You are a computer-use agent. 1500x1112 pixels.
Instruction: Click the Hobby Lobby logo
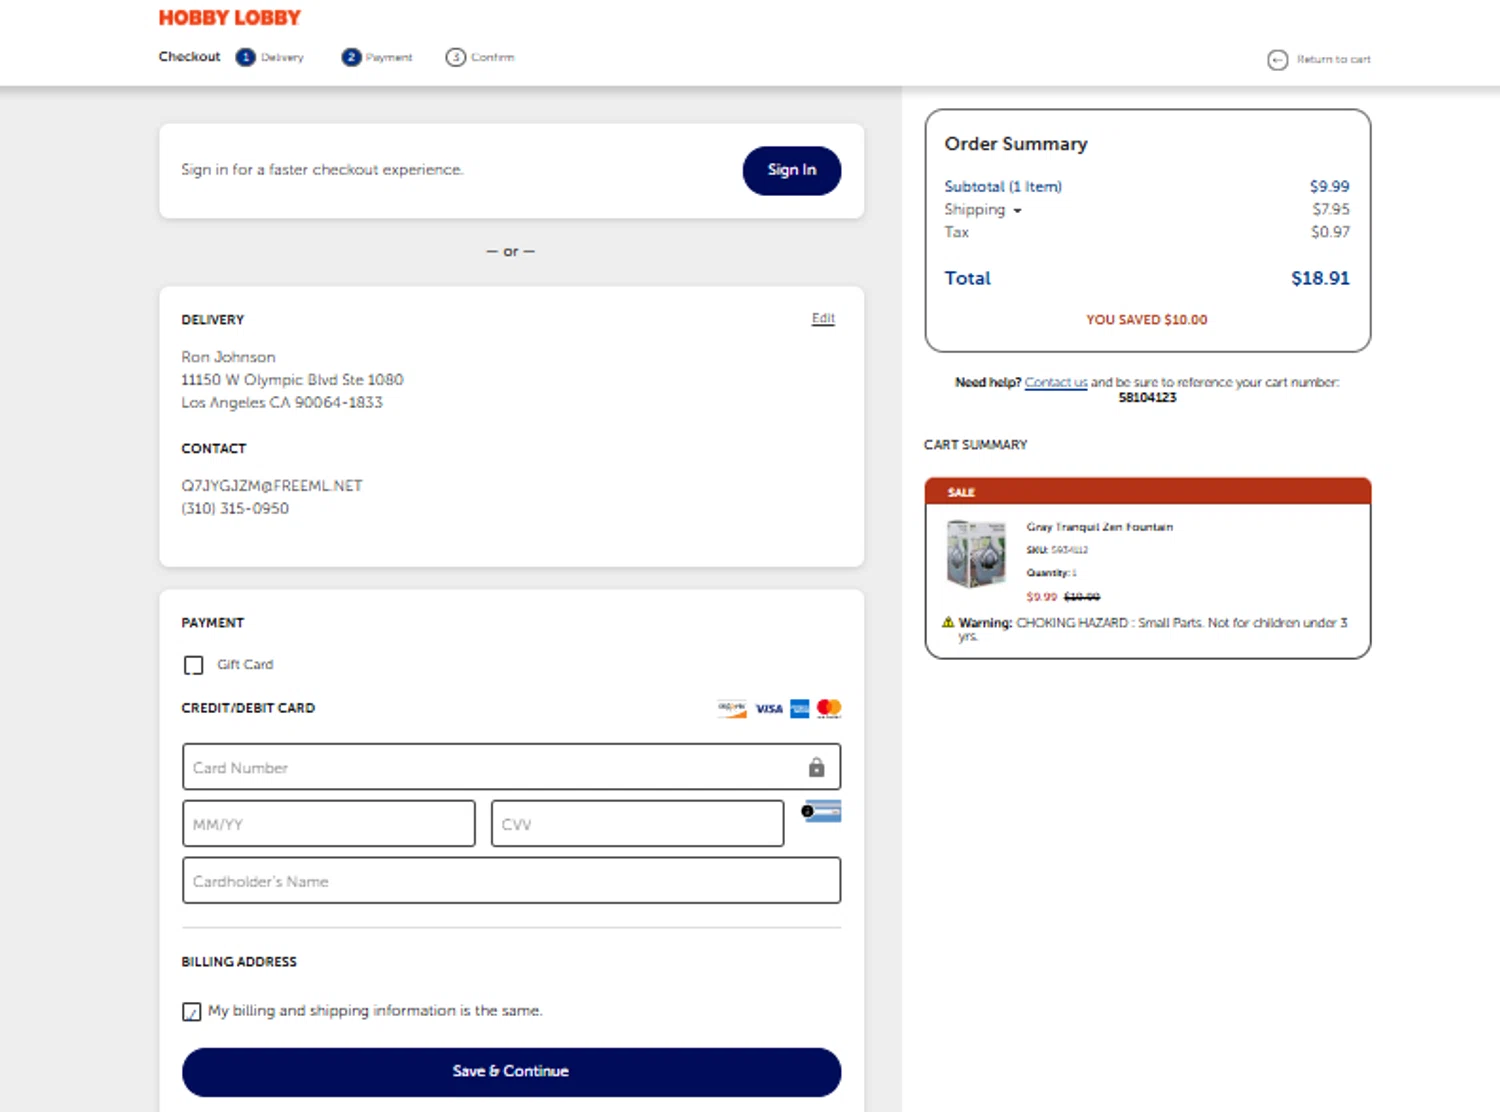229,18
